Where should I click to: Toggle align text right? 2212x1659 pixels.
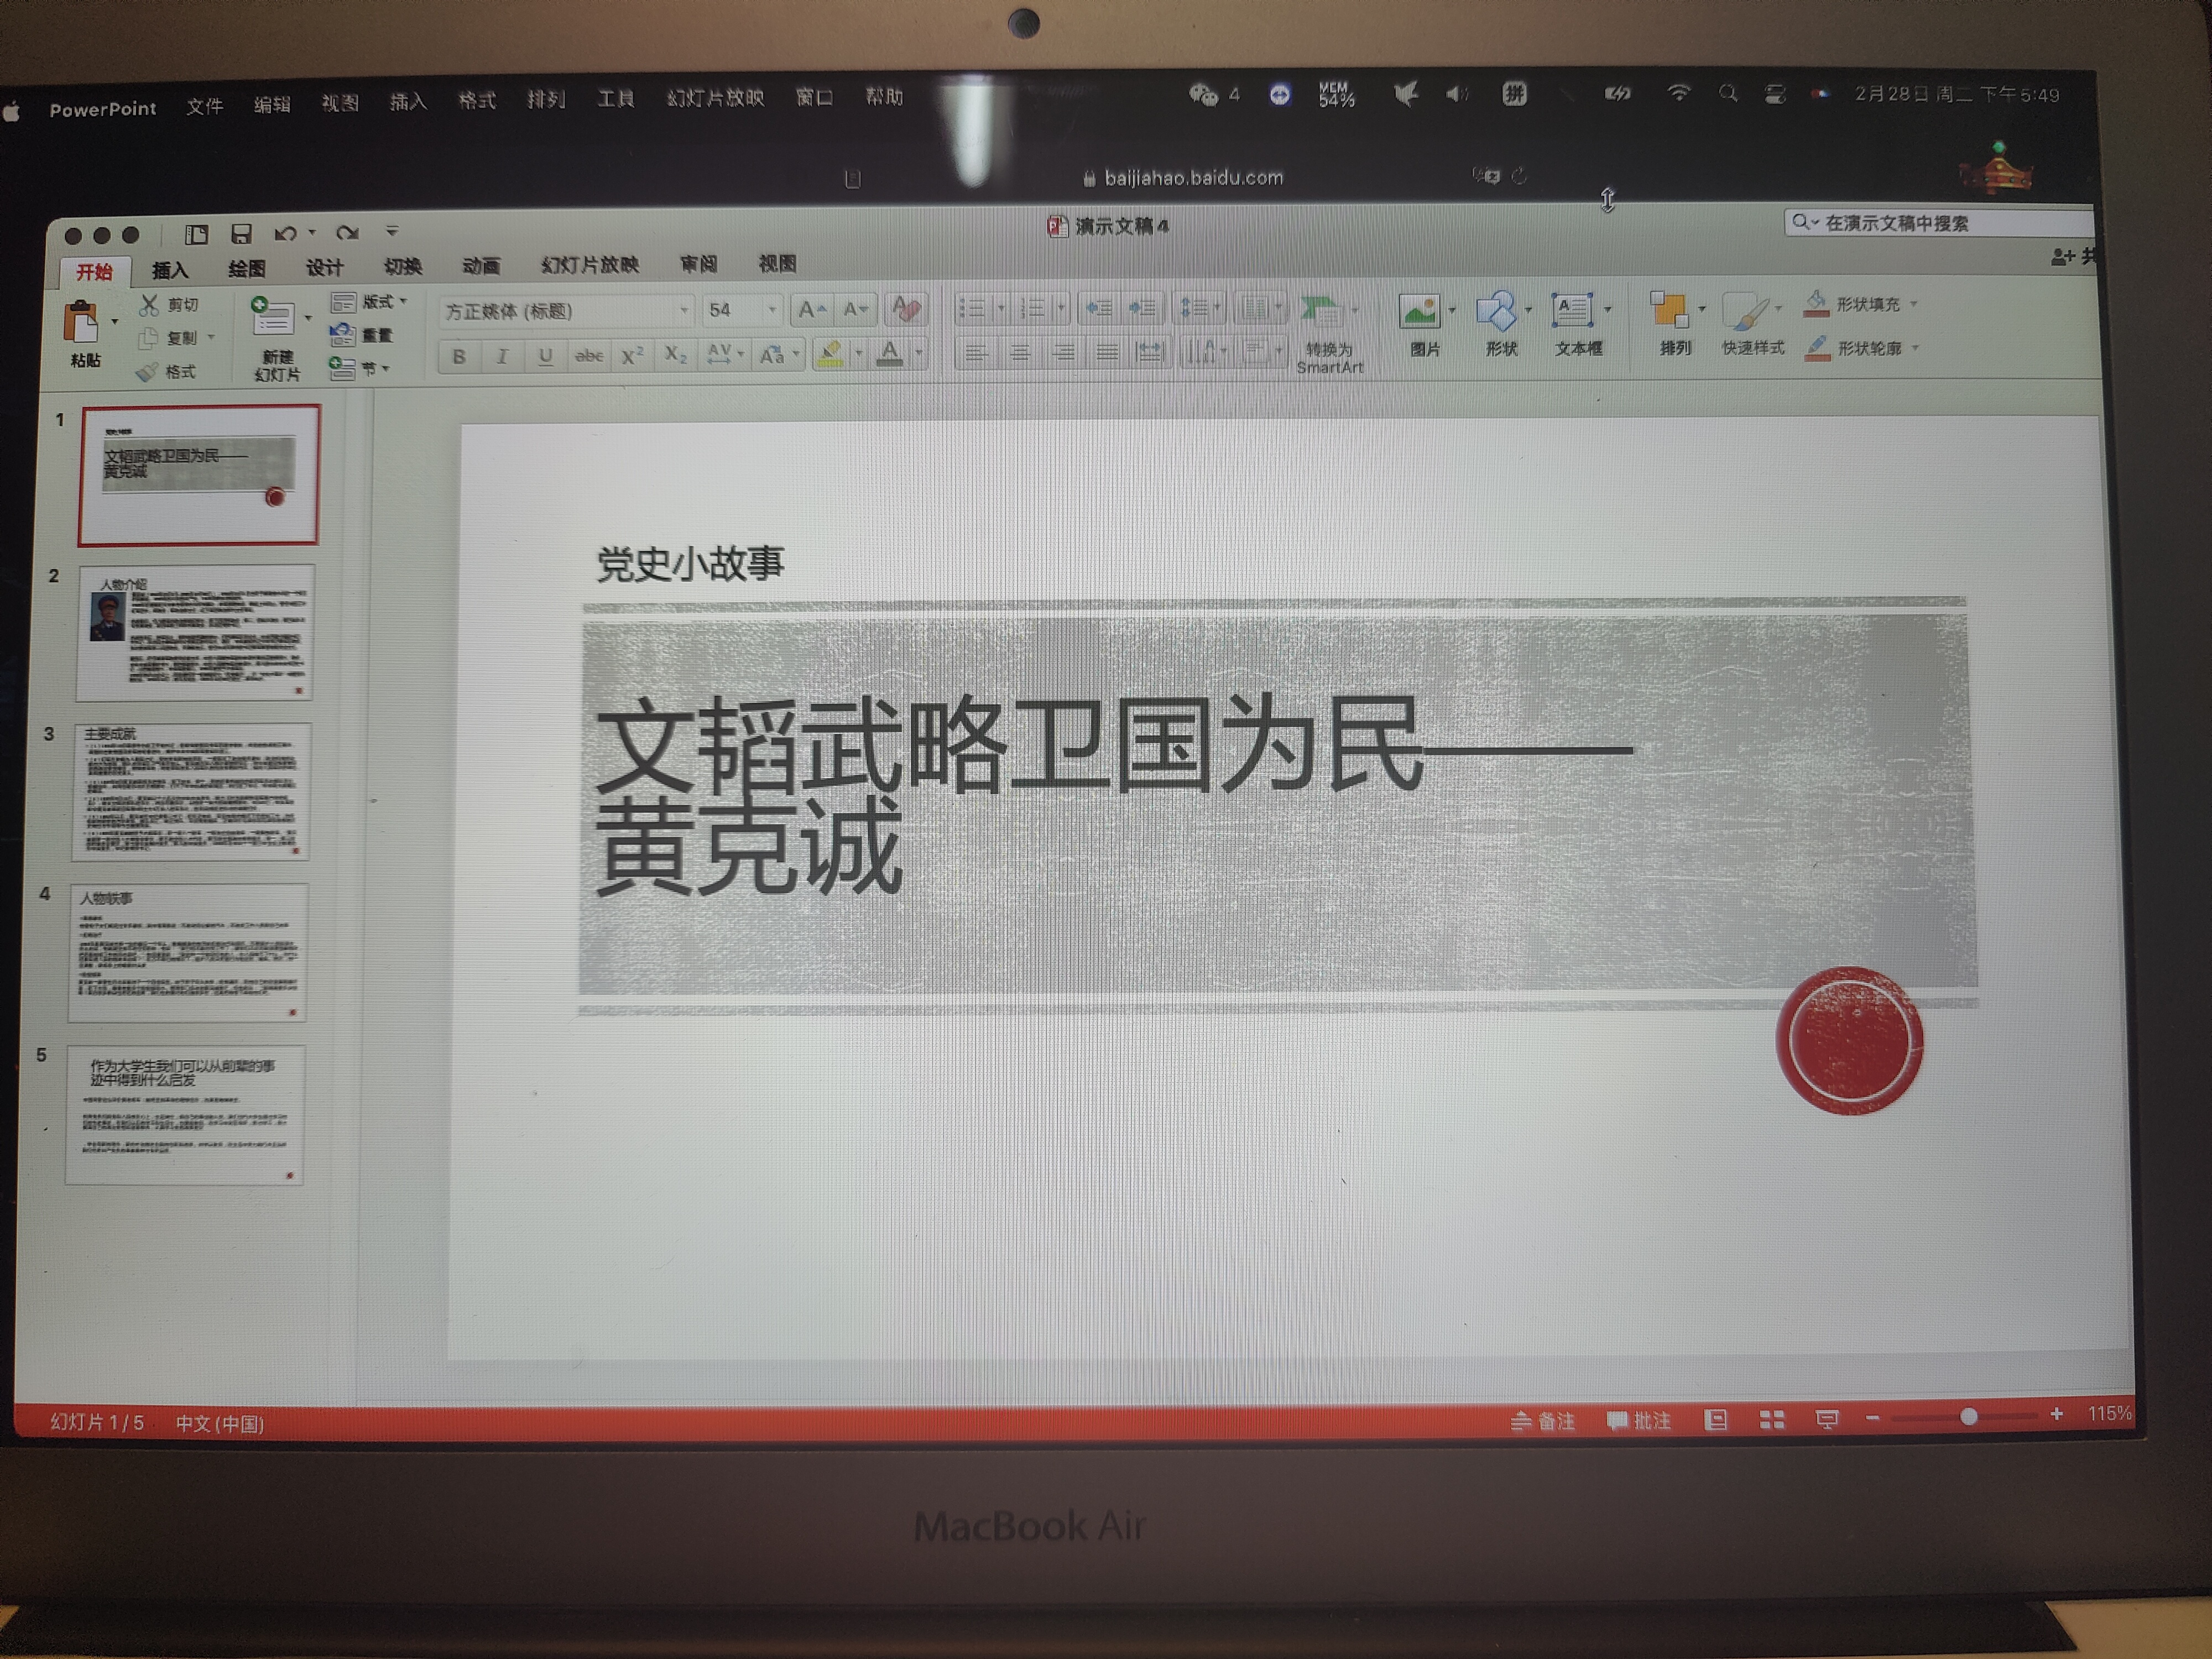point(1063,352)
